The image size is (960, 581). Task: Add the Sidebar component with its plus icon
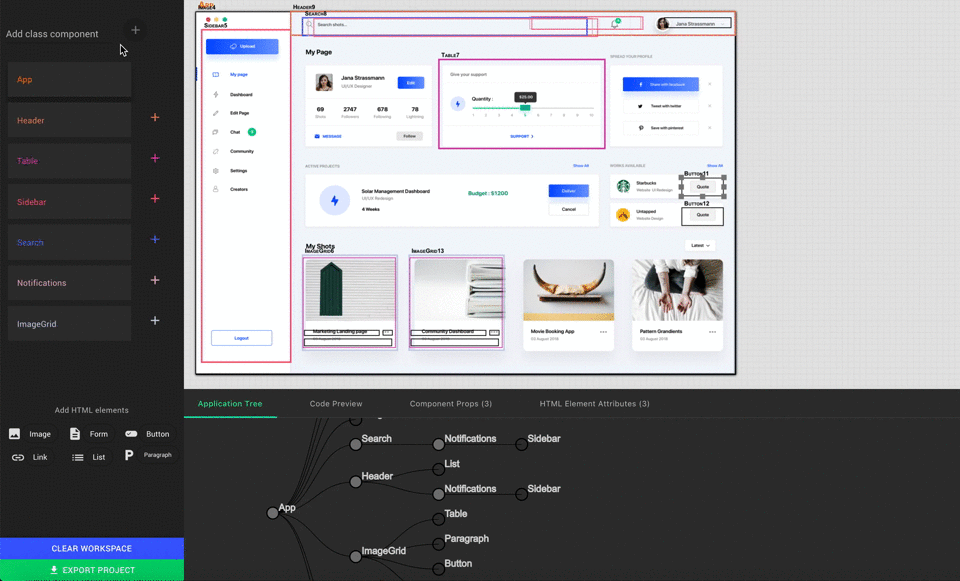coord(155,199)
